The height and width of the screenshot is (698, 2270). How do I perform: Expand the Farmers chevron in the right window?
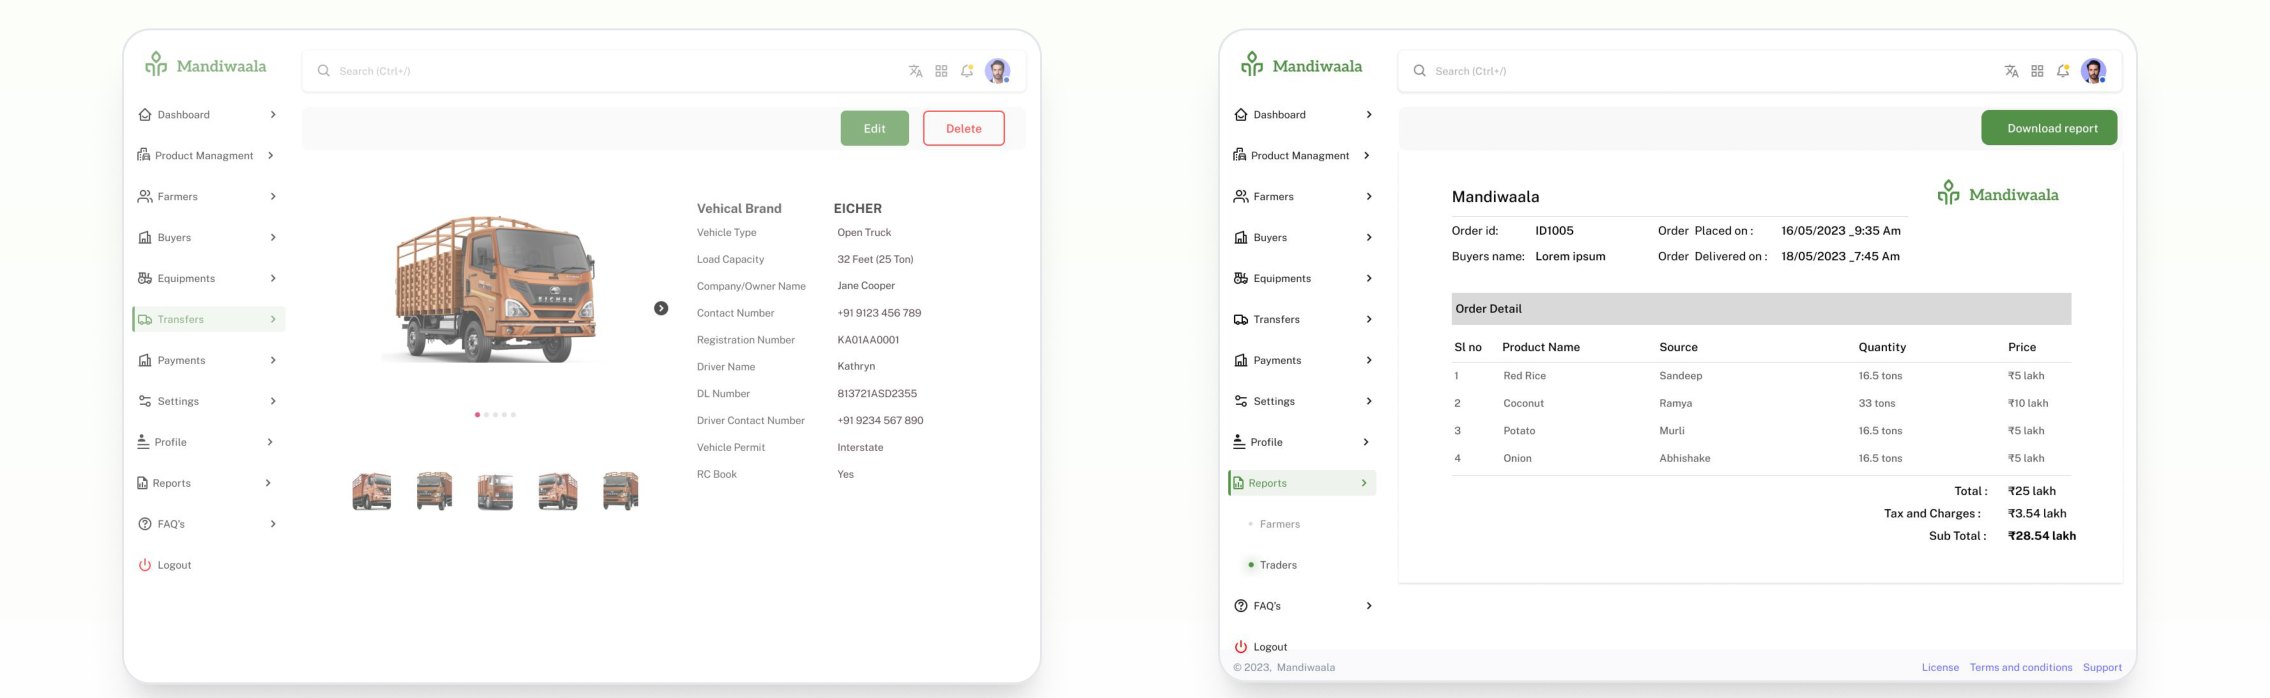point(1369,196)
